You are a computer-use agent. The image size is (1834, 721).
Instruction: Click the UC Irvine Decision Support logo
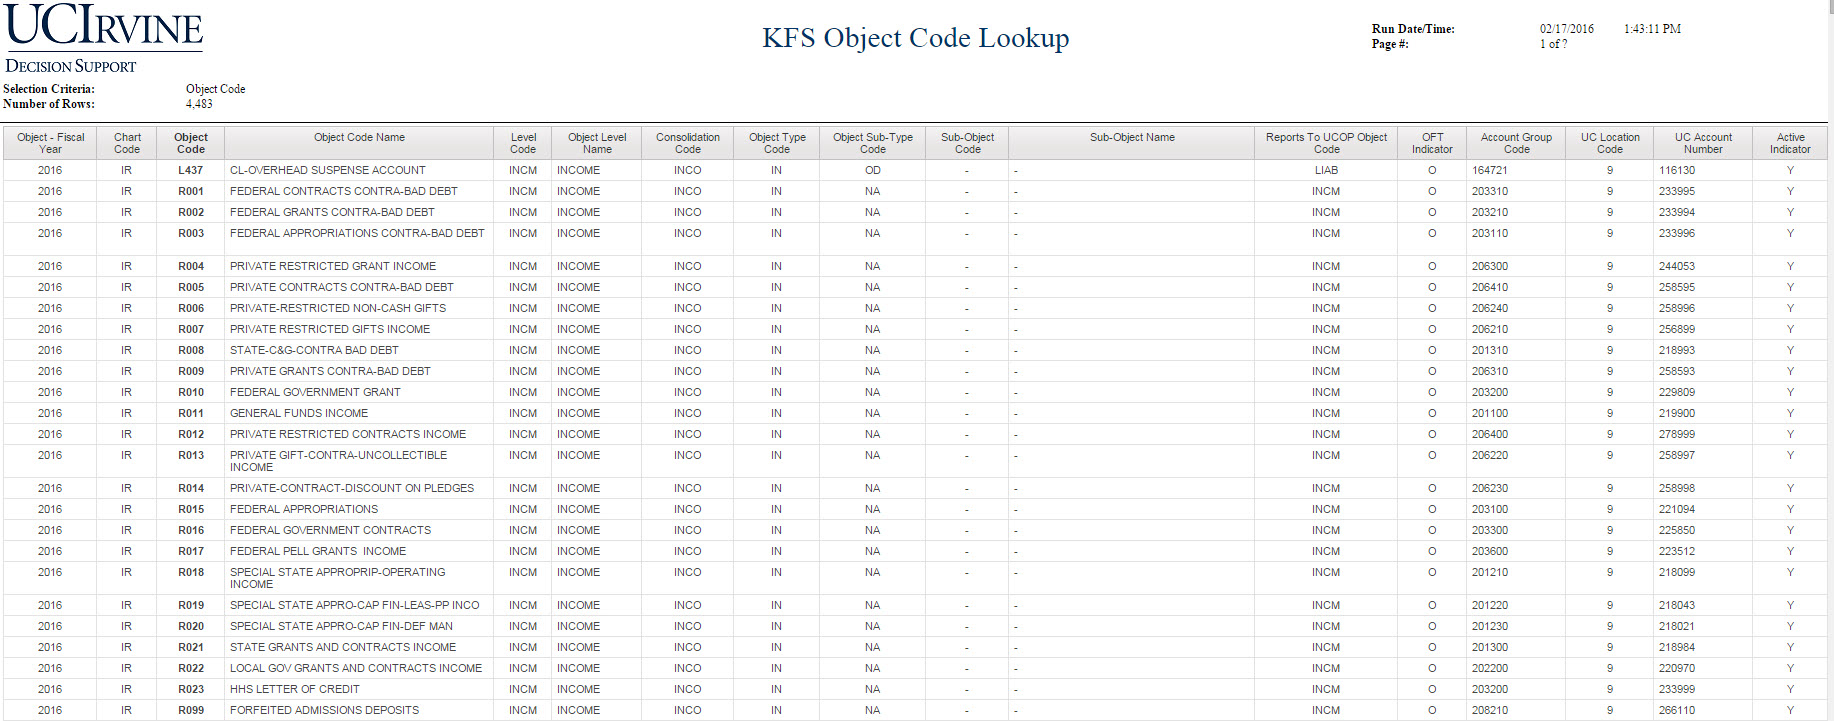[x=104, y=39]
